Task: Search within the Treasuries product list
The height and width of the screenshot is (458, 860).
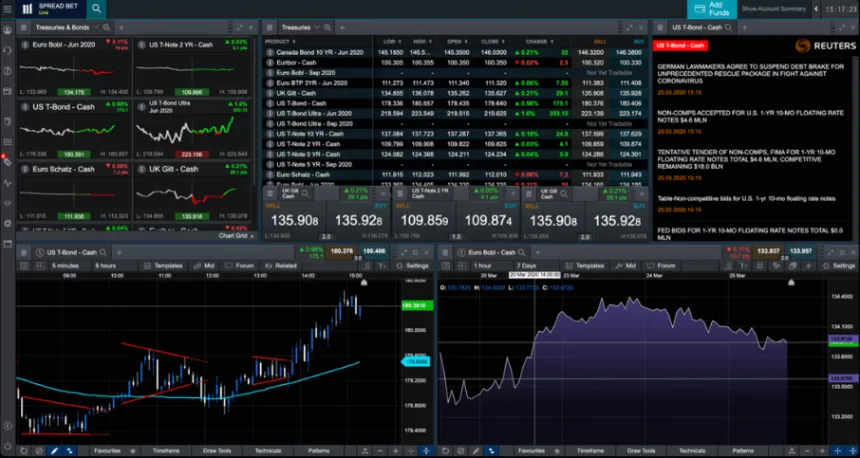Action: click(x=327, y=27)
